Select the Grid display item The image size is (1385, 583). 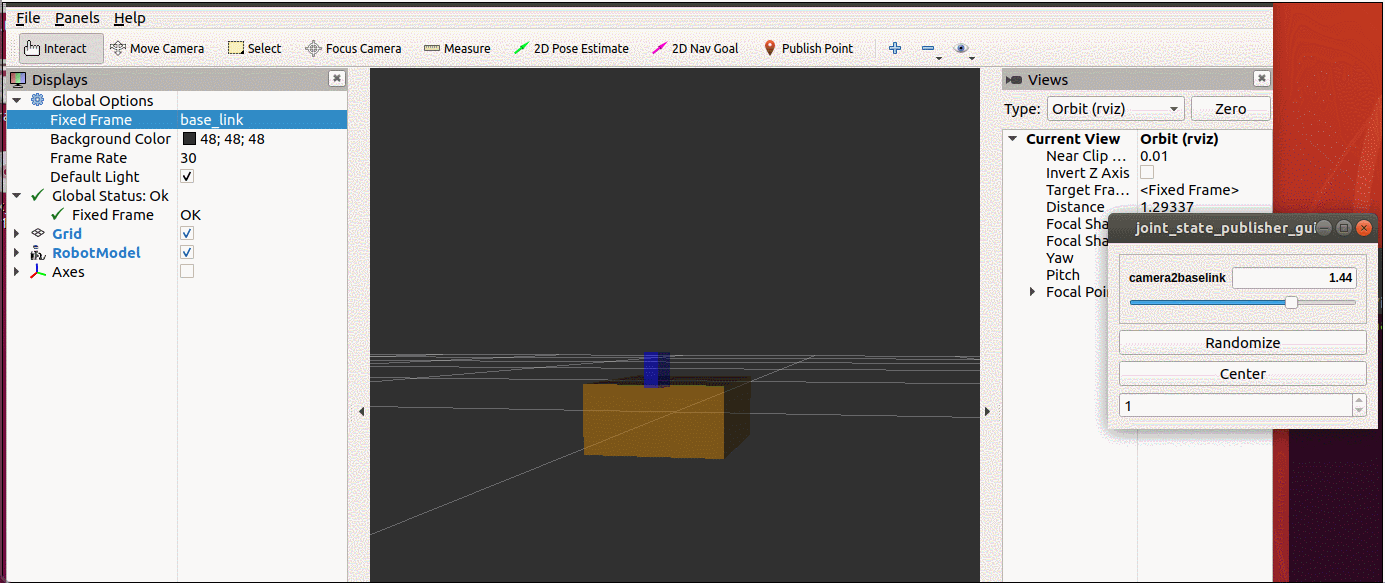coord(67,234)
